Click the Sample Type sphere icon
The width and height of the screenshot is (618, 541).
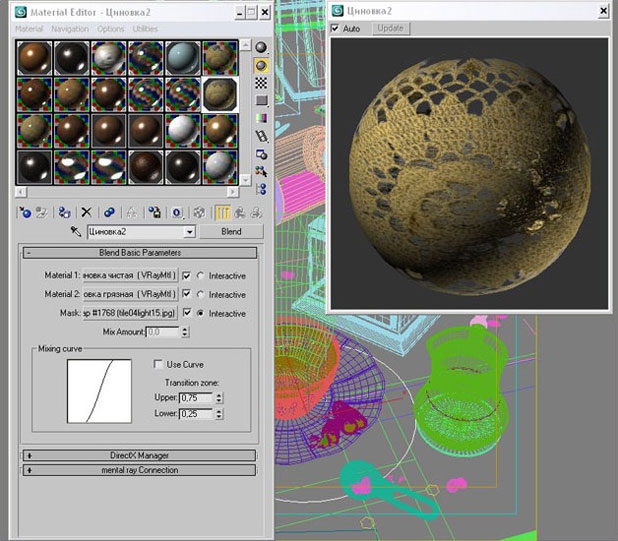pyautogui.click(x=261, y=47)
